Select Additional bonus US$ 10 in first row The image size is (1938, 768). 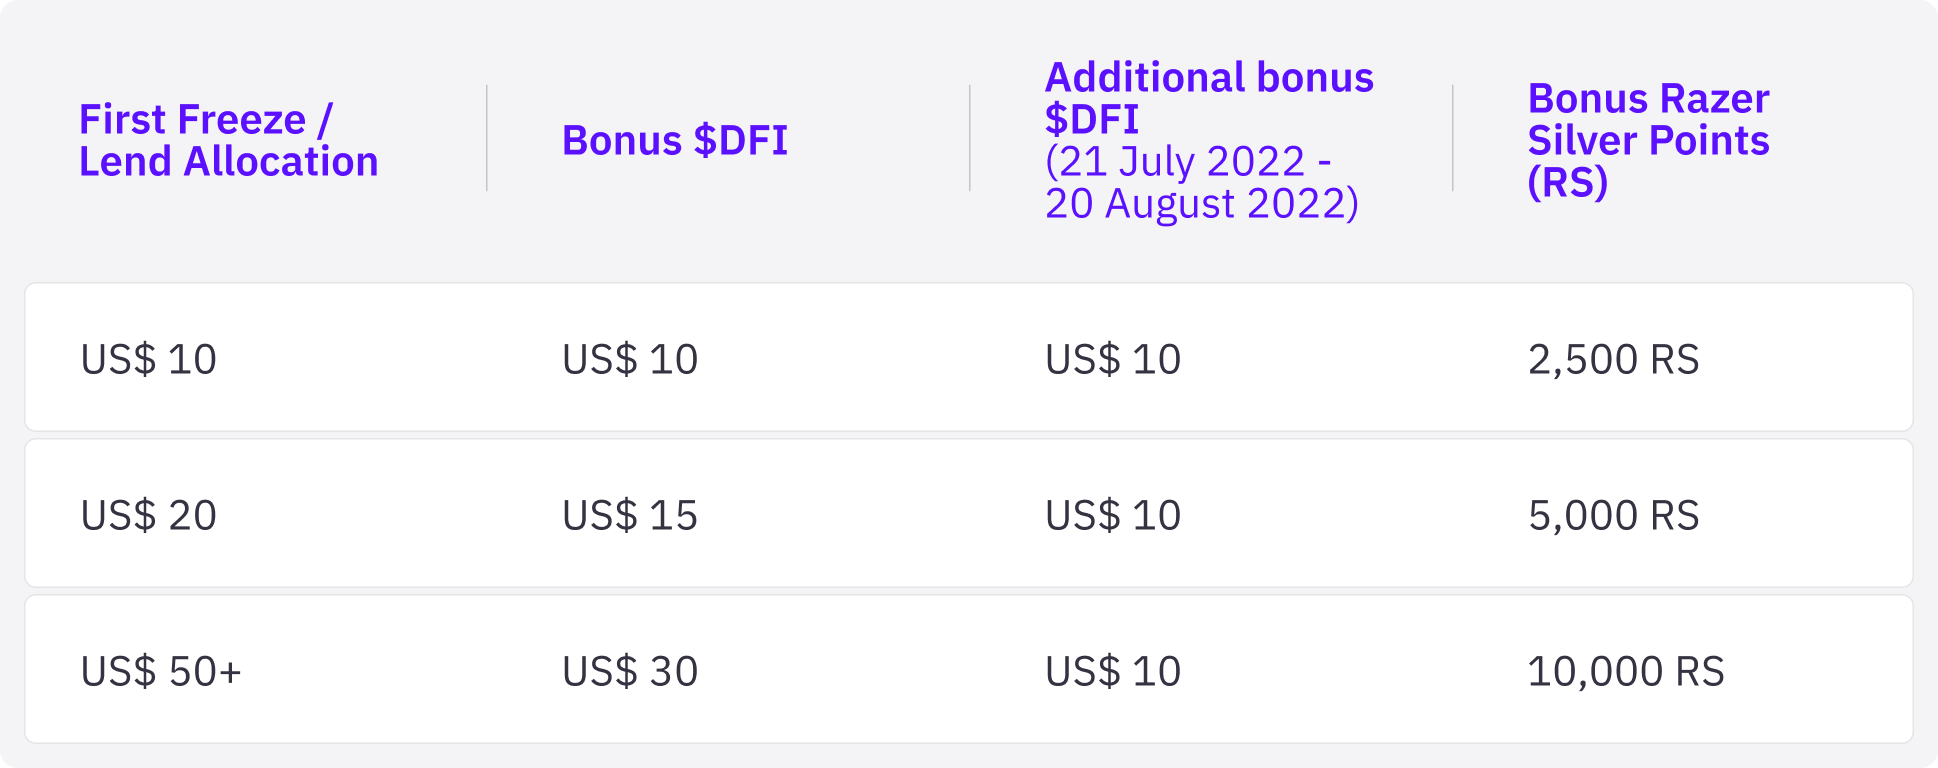1113,359
